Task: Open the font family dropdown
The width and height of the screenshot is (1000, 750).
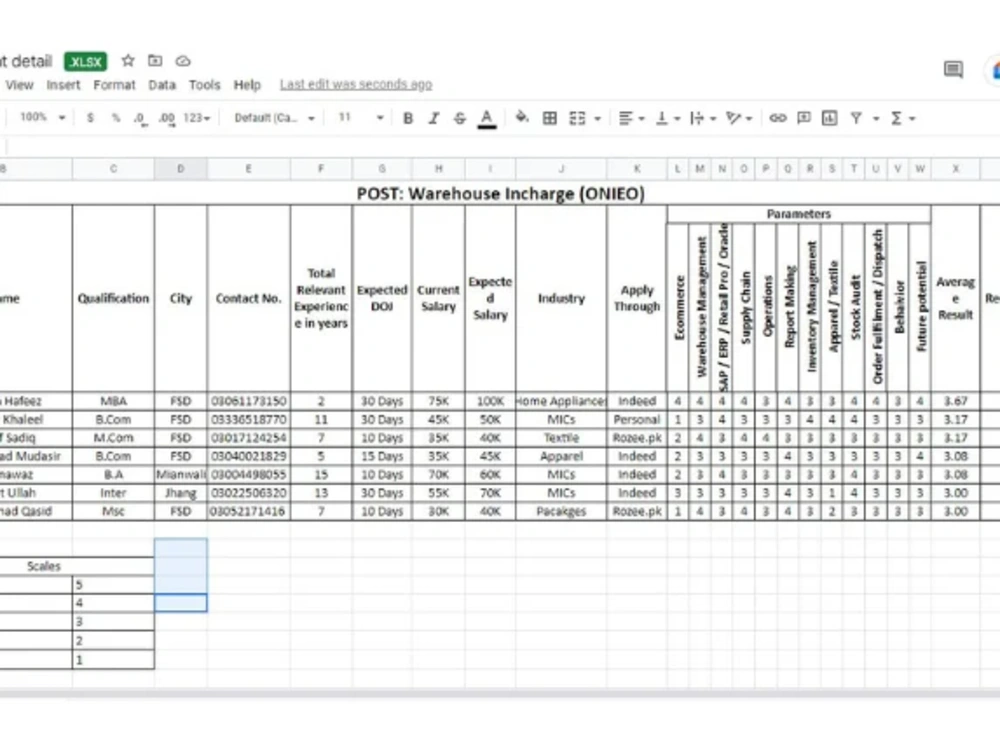Action: tap(274, 118)
